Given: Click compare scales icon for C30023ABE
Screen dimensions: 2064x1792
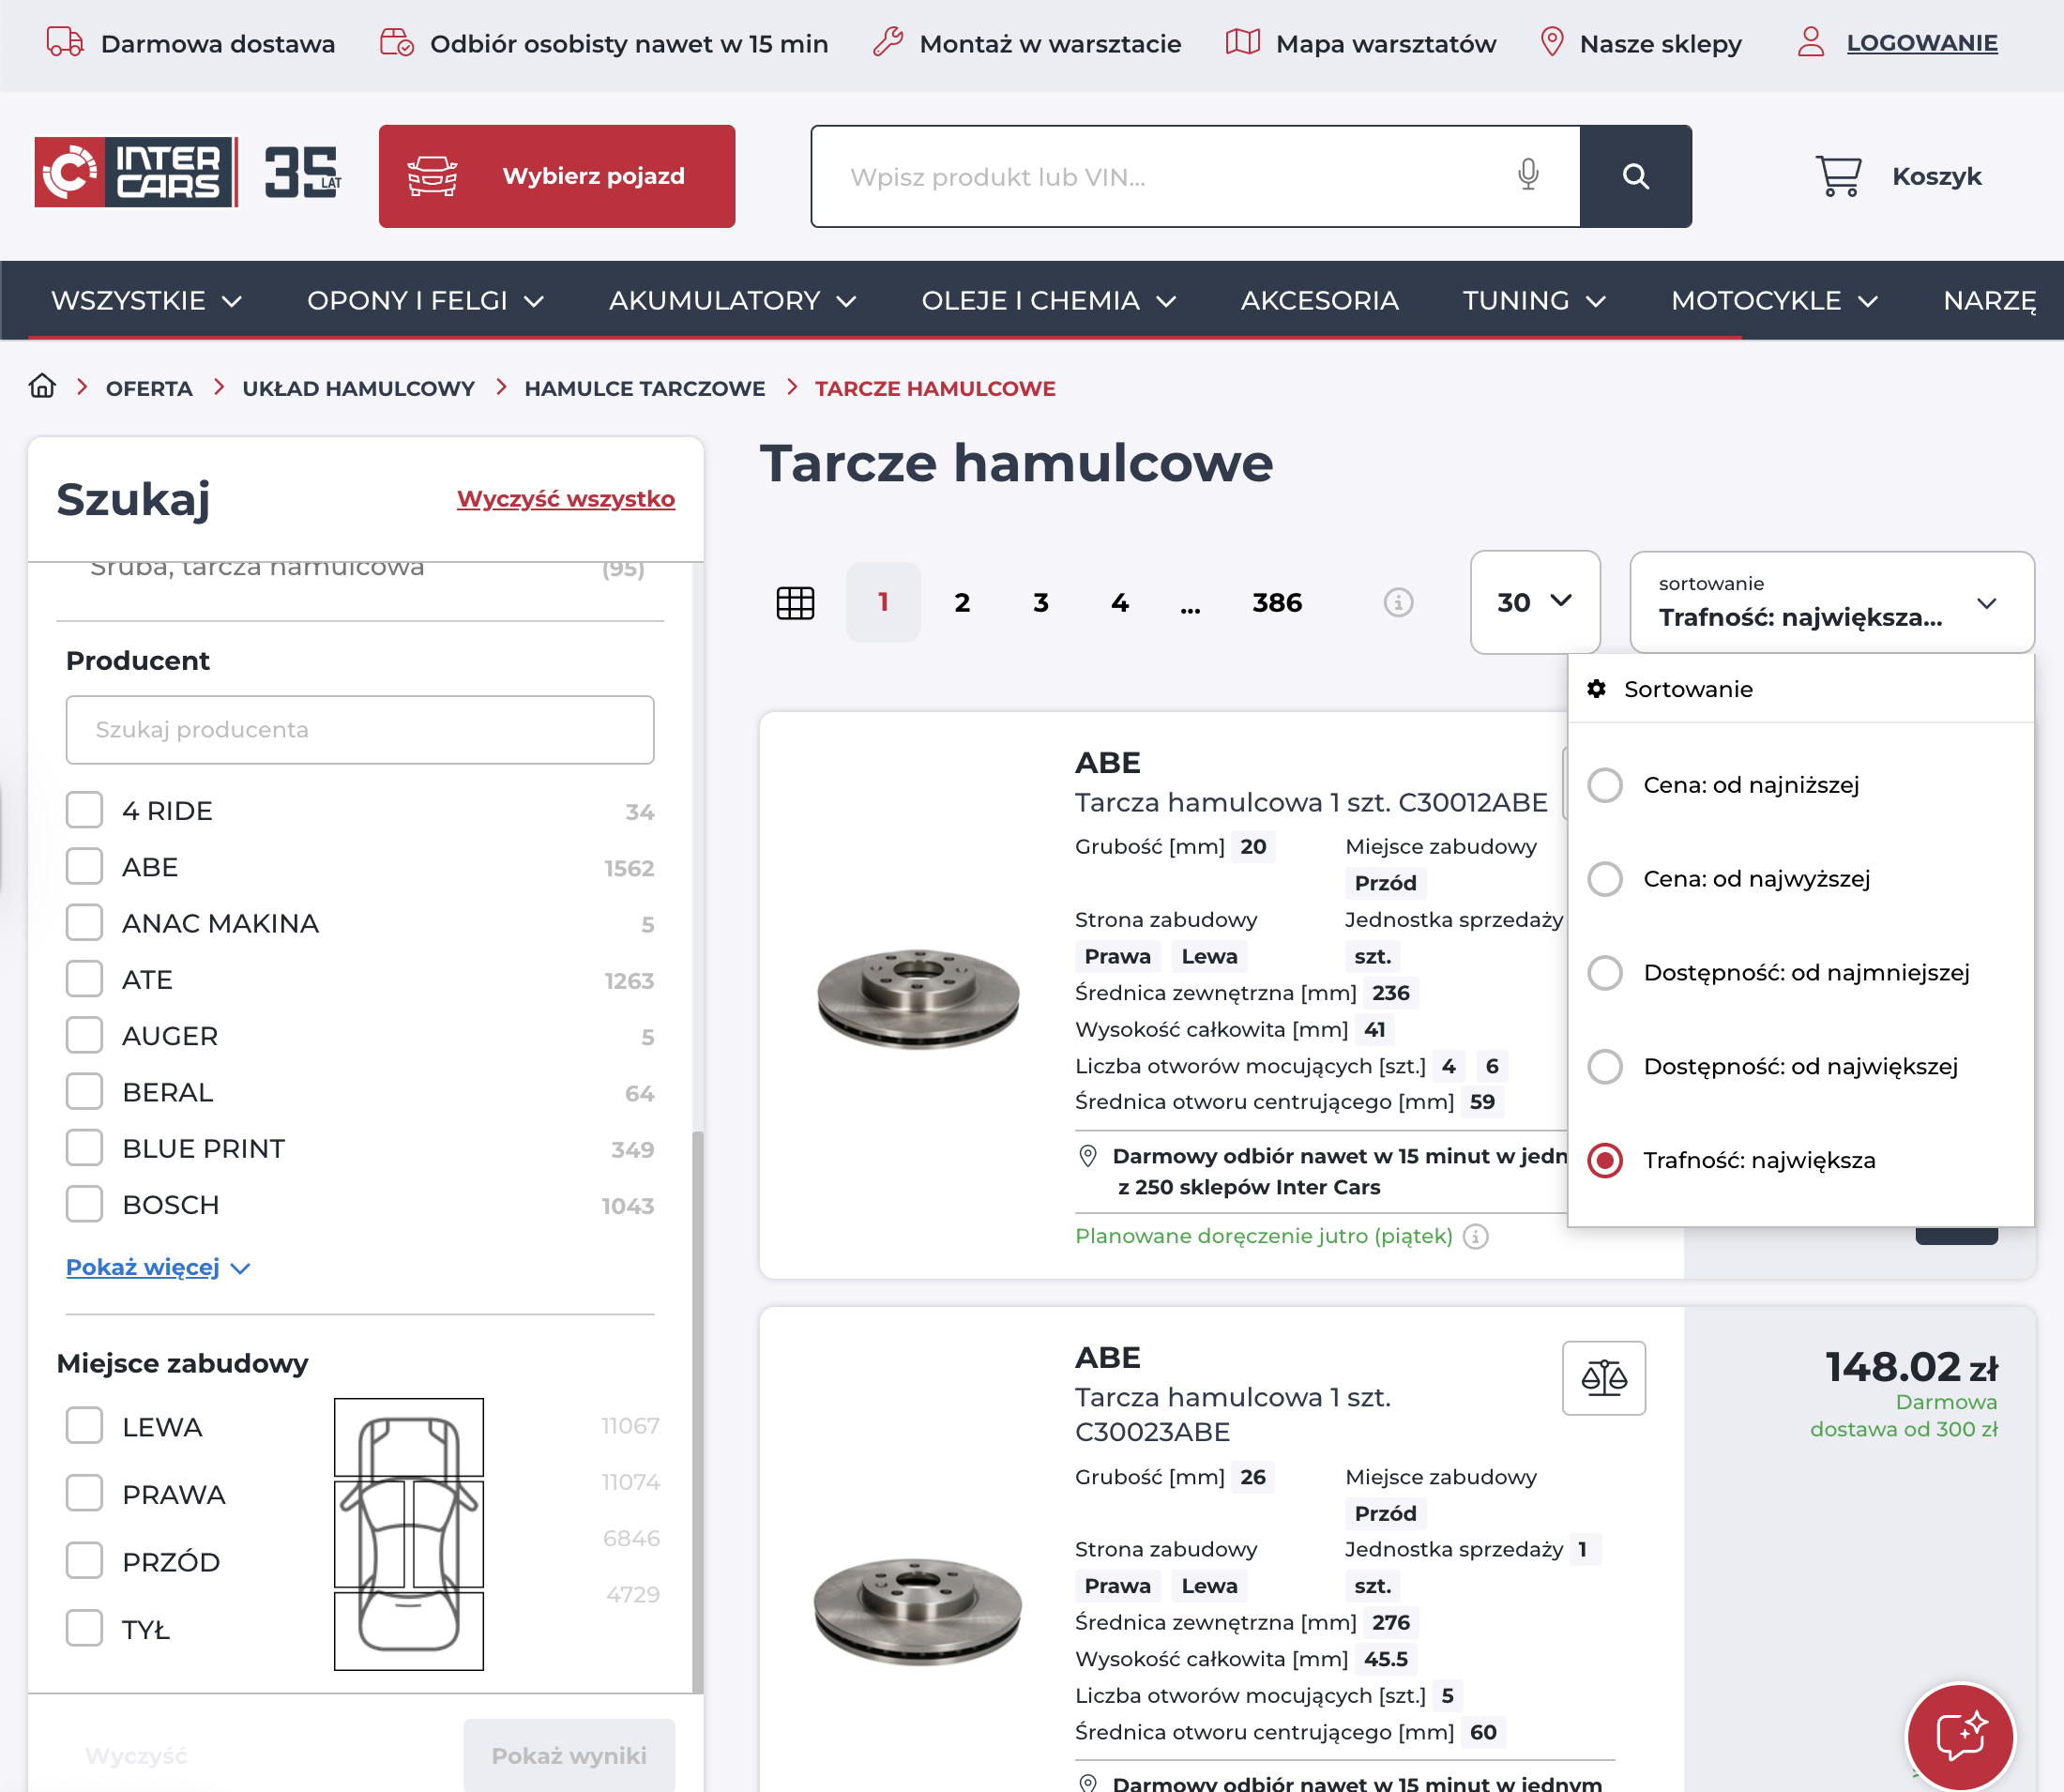Looking at the screenshot, I should [x=1603, y=1378].
